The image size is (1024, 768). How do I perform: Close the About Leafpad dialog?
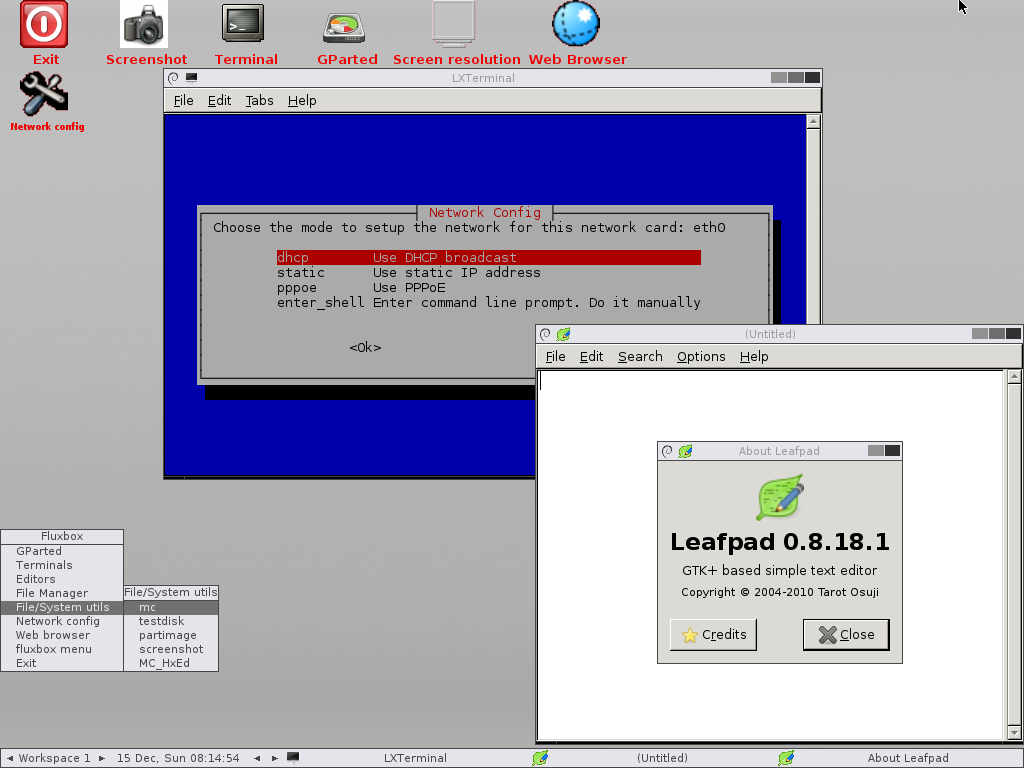click(846, 635)
